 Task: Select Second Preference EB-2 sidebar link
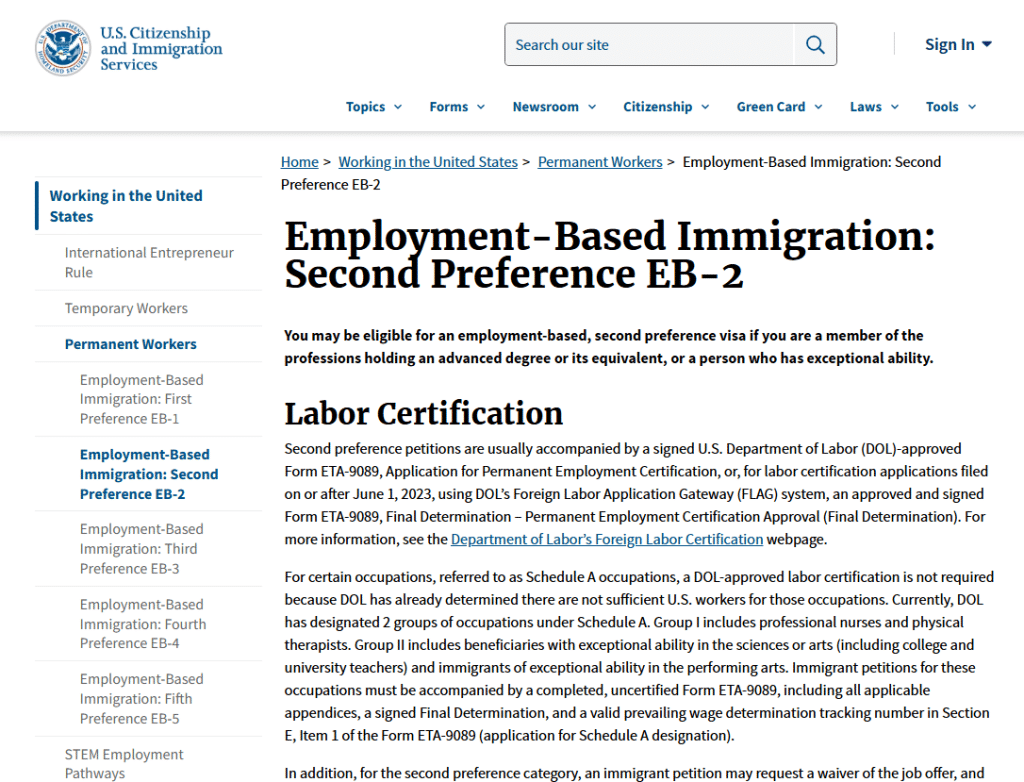click(149, 474)
